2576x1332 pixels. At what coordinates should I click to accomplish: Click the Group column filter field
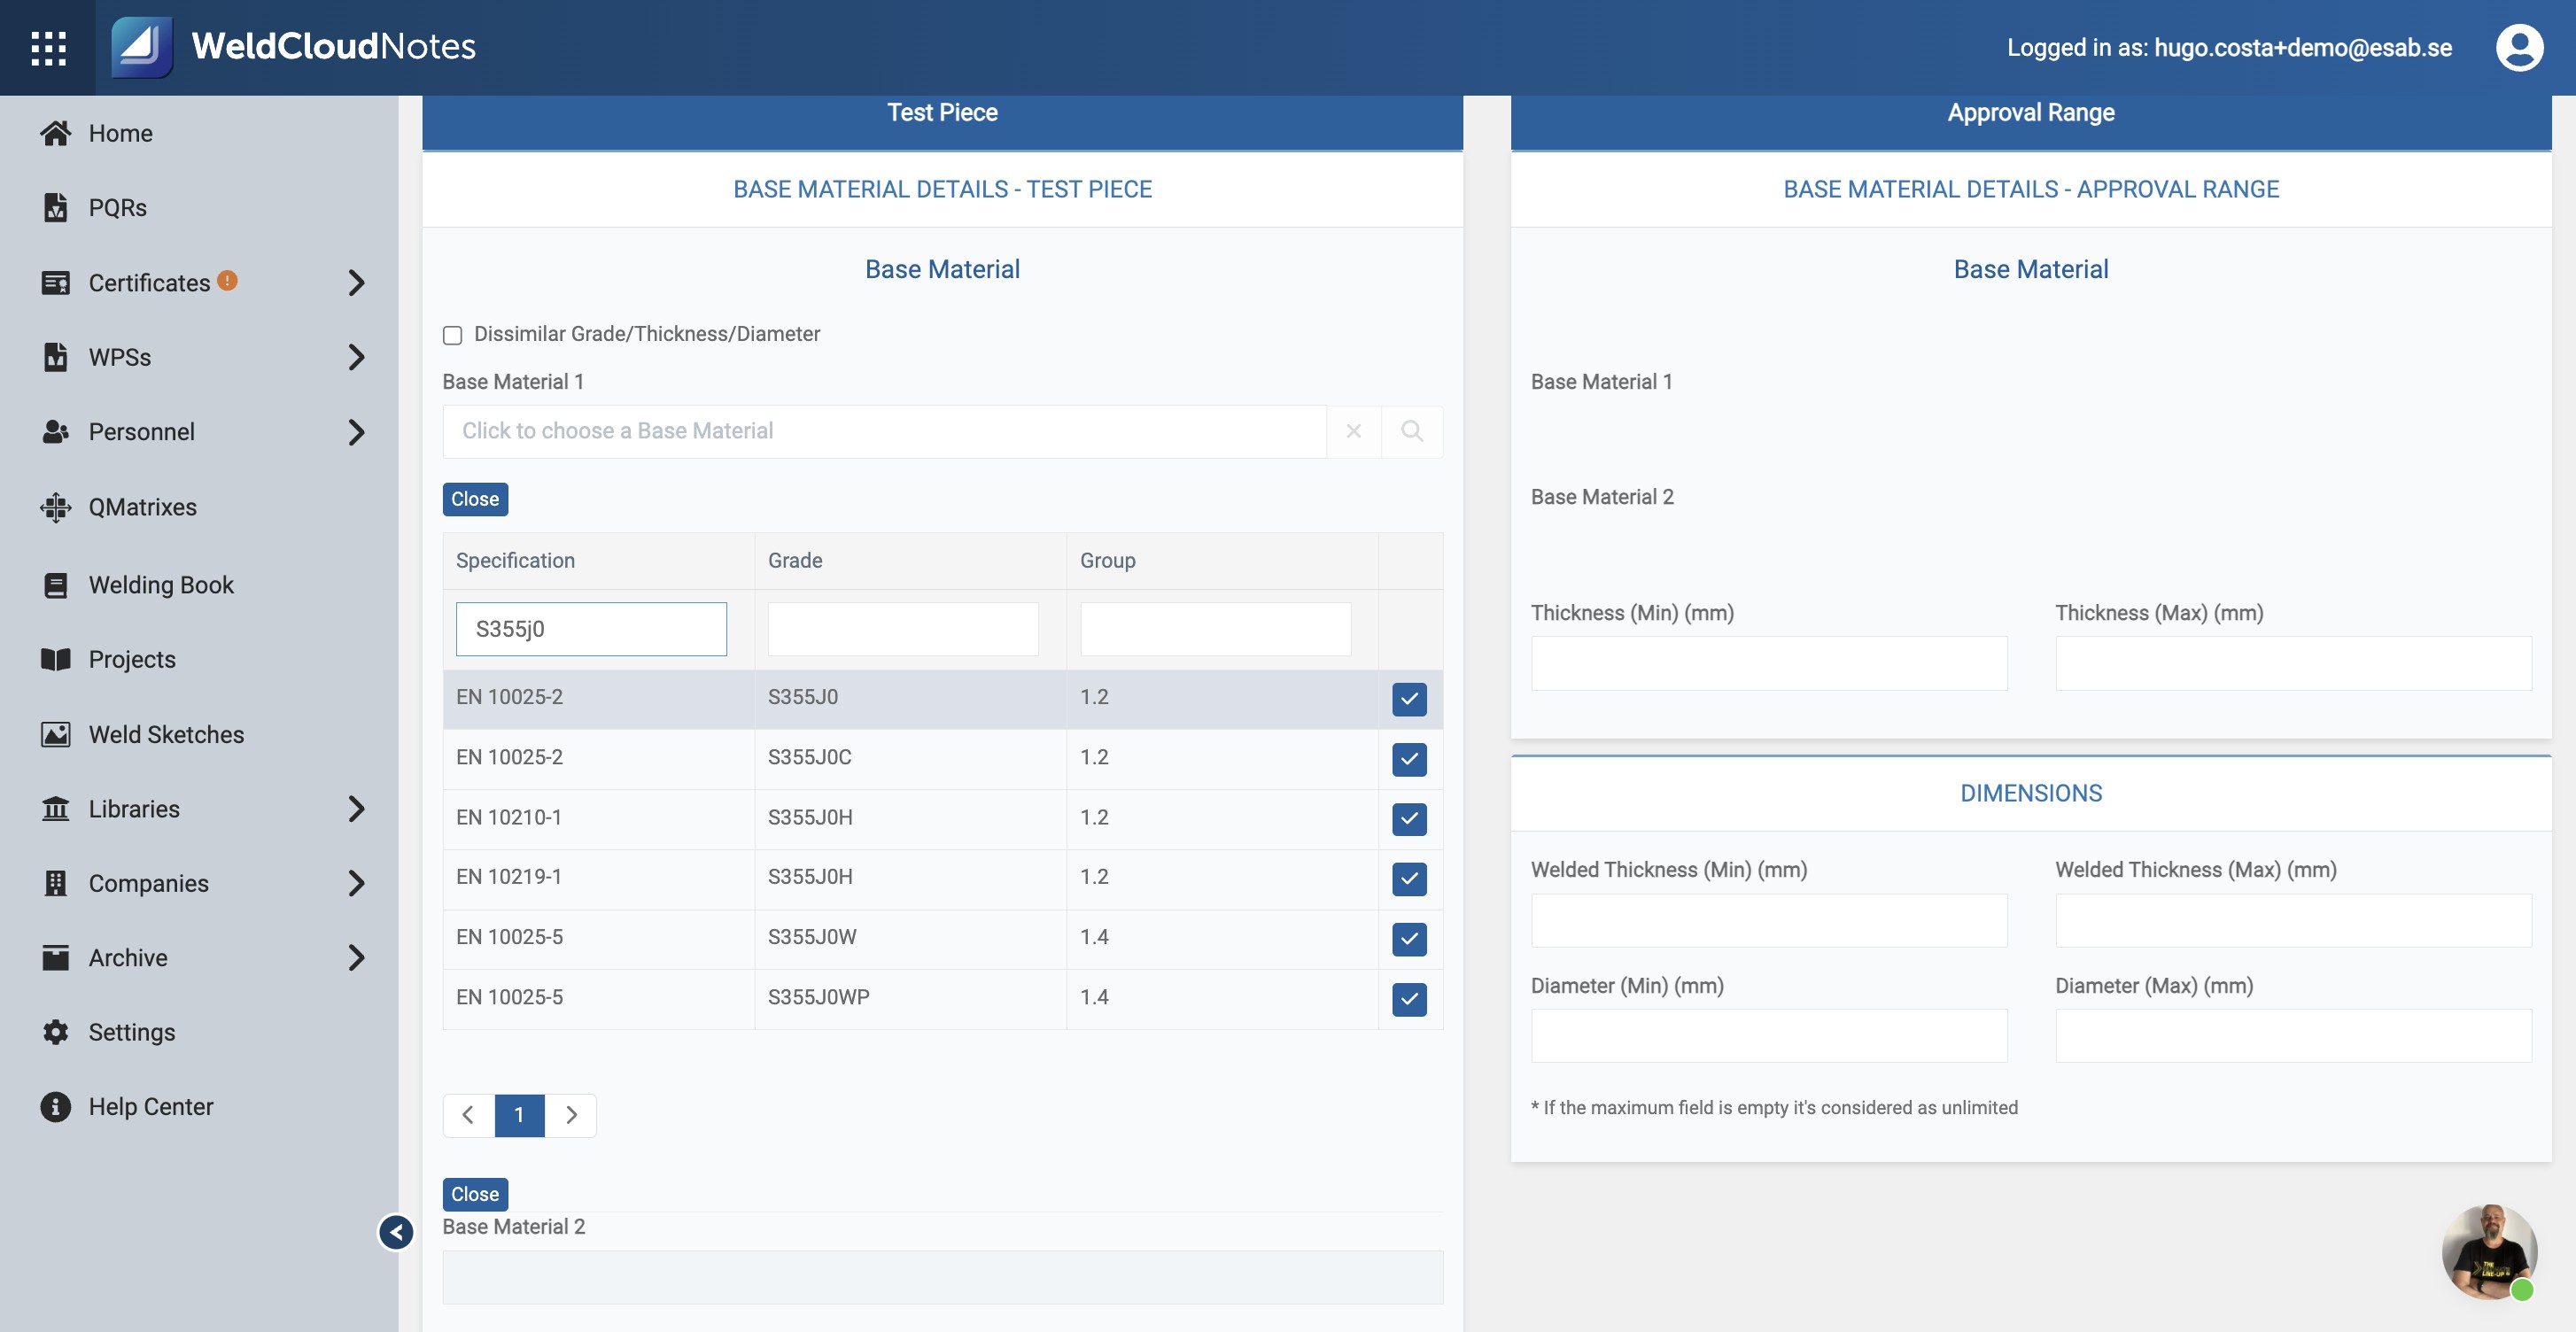pyautogui.click(x=1215, y=629)
